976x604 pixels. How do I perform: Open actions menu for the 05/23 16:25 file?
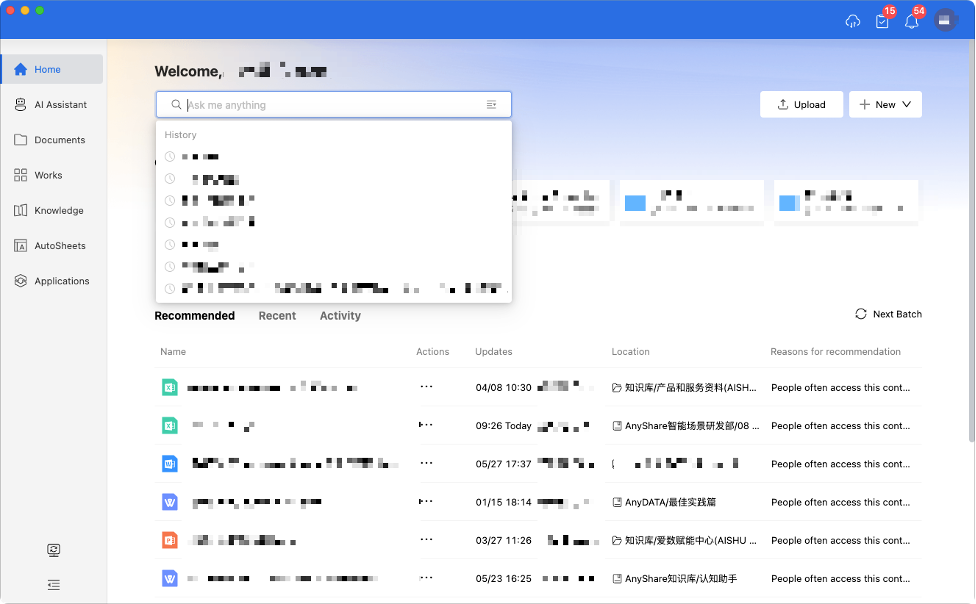point(426,578)
